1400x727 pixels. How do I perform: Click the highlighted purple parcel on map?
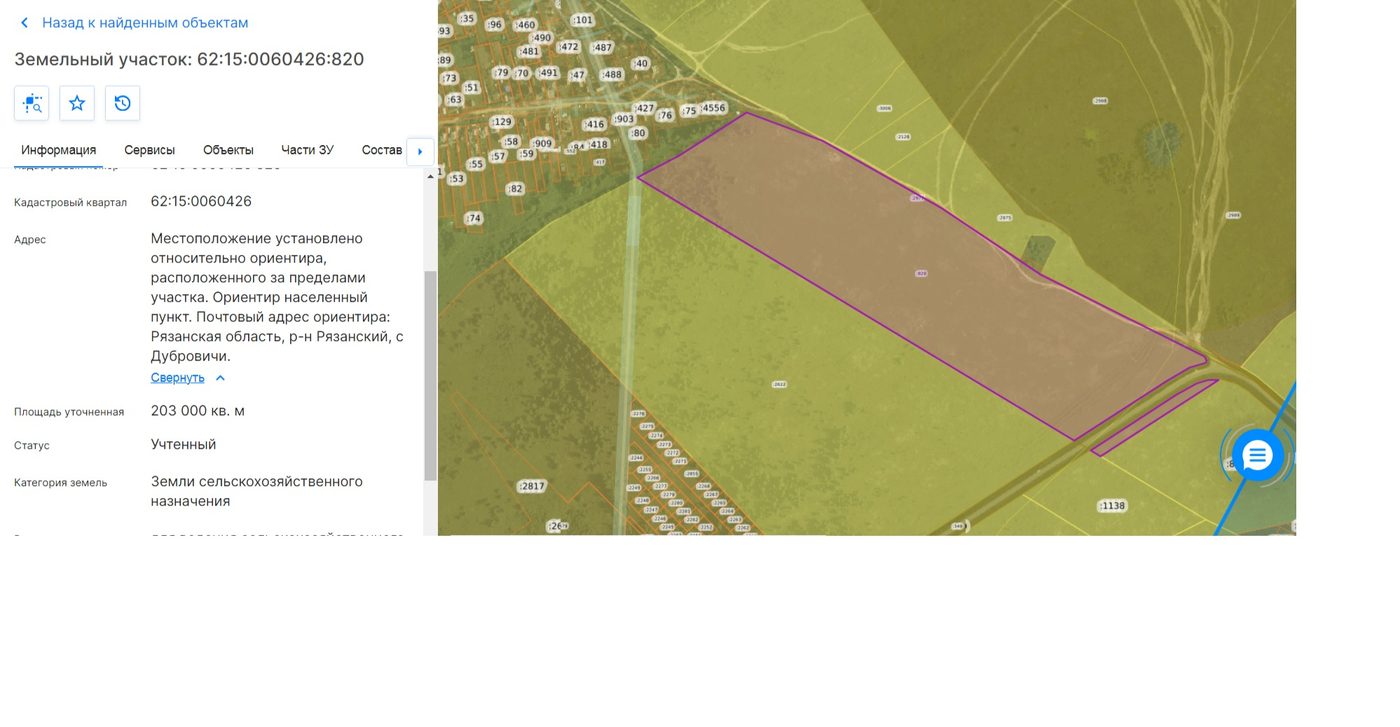point(920,275)
